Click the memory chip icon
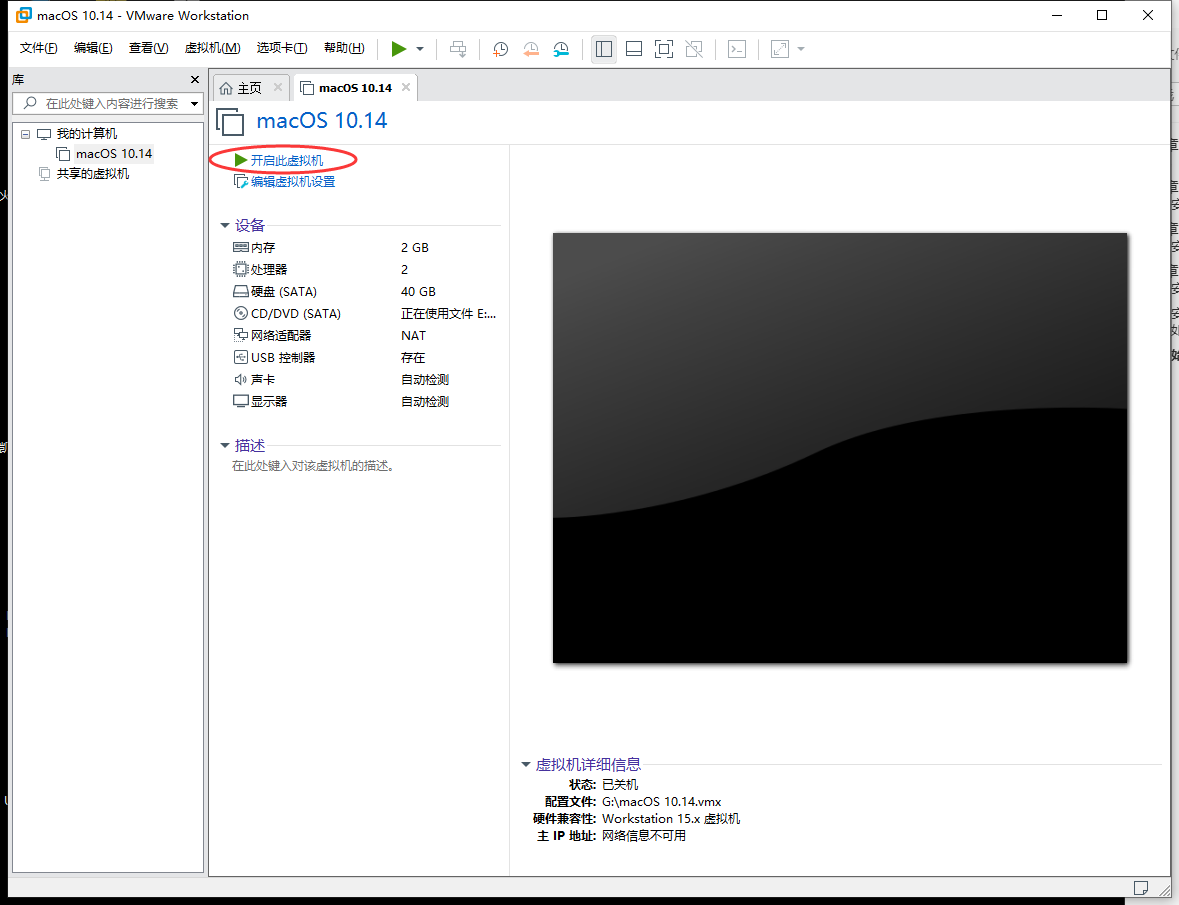The height and width of the screenshot is (905, 1179). (241, 247)
